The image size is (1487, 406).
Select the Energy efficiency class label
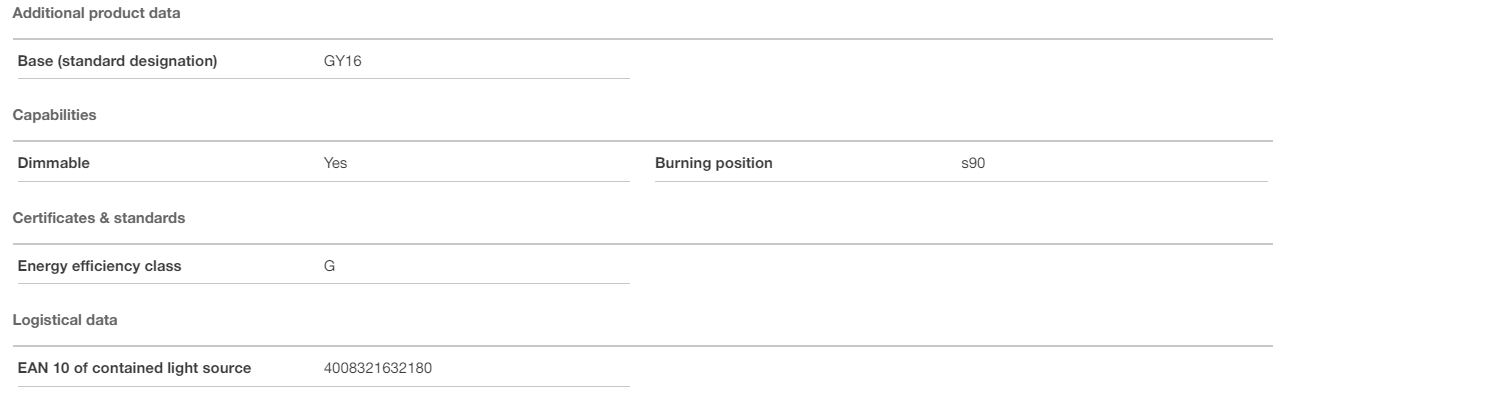click(x=99, y=266)
